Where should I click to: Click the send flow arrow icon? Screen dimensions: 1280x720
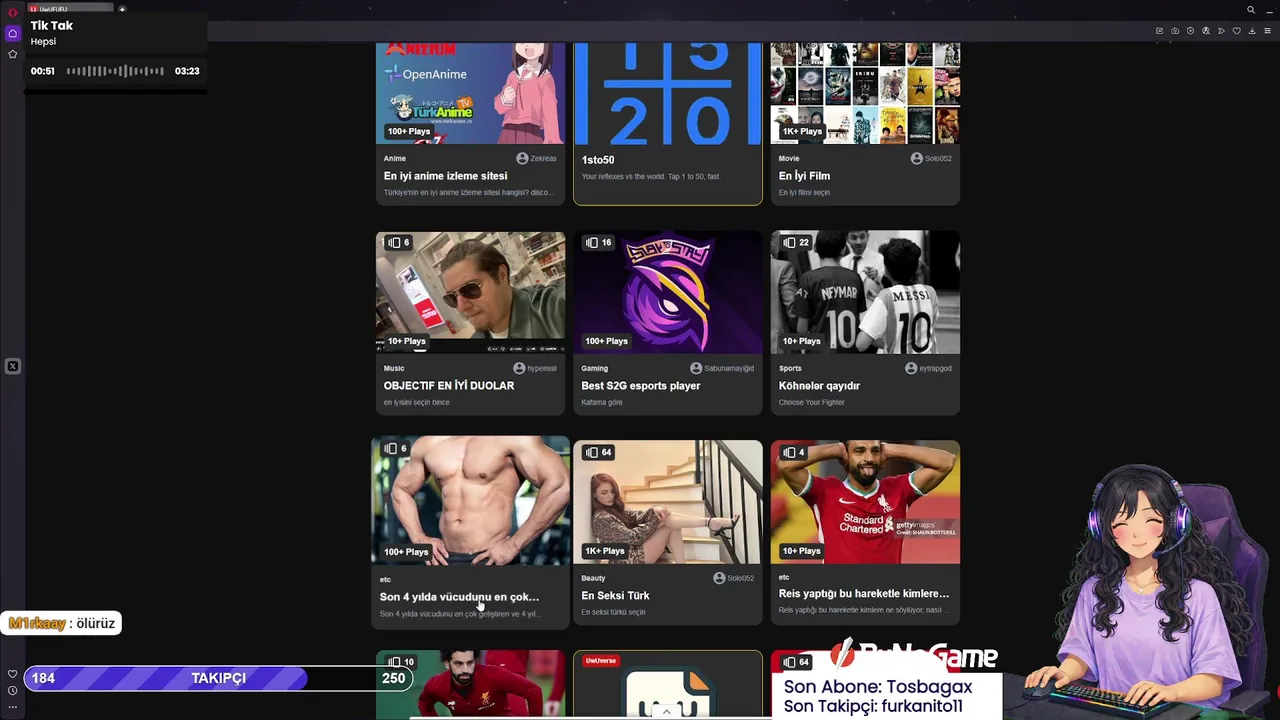click(x=1221, y=31)
